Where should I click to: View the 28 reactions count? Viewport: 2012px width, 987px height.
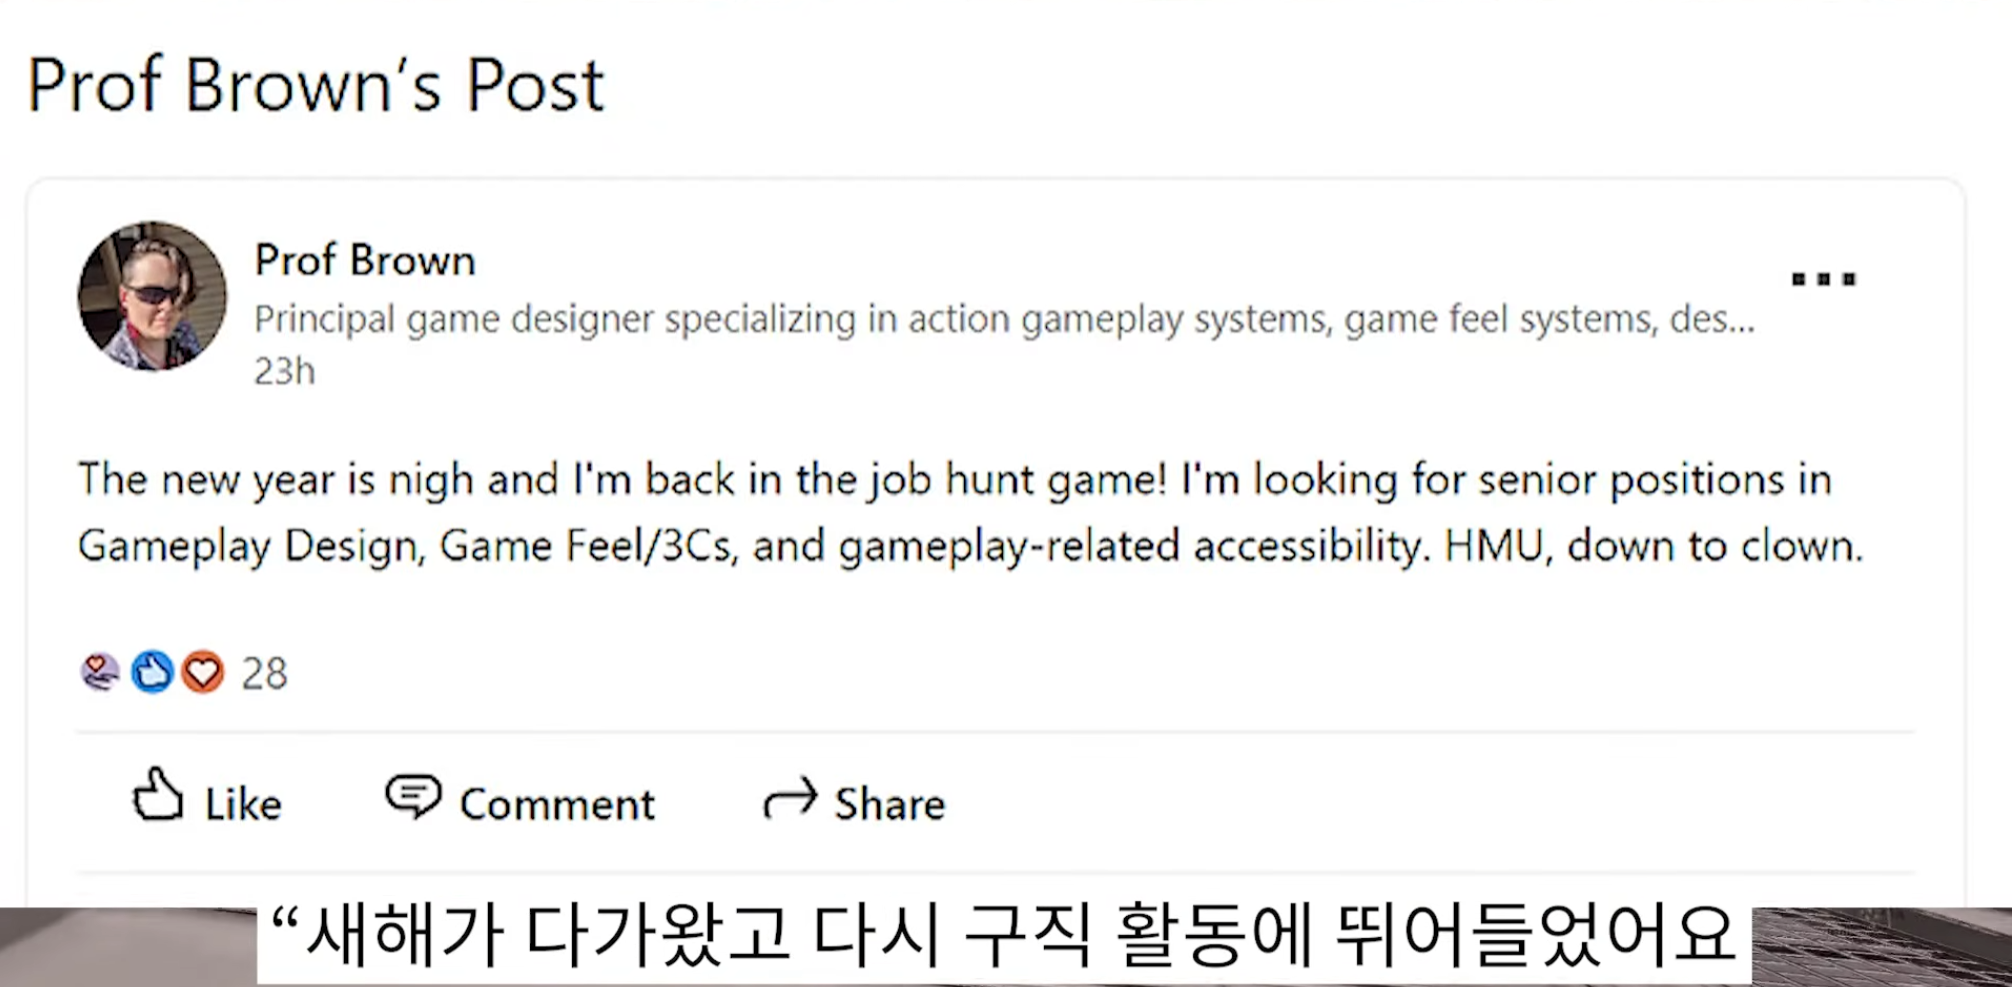click(264, 674)
